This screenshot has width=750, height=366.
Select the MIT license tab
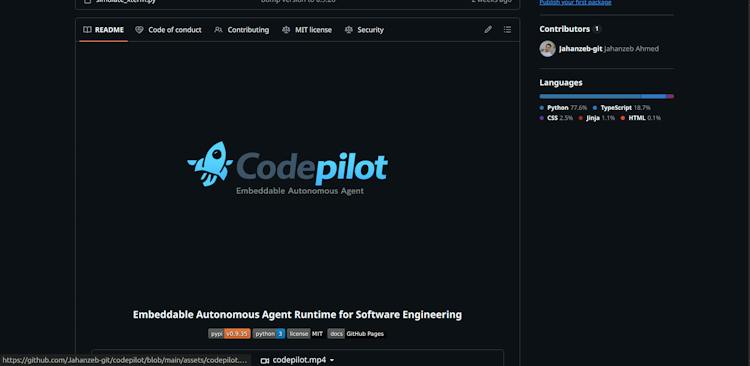tap(307, 30)
